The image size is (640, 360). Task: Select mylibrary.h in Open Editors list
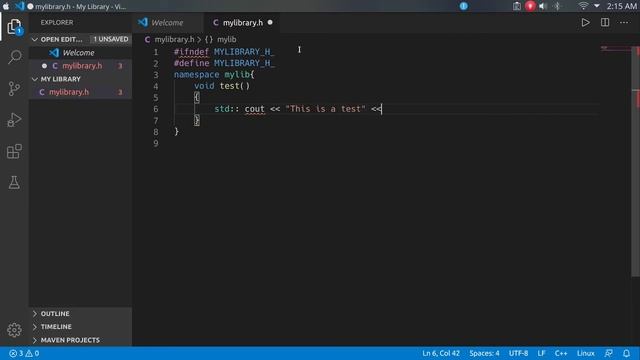point(80,66)
